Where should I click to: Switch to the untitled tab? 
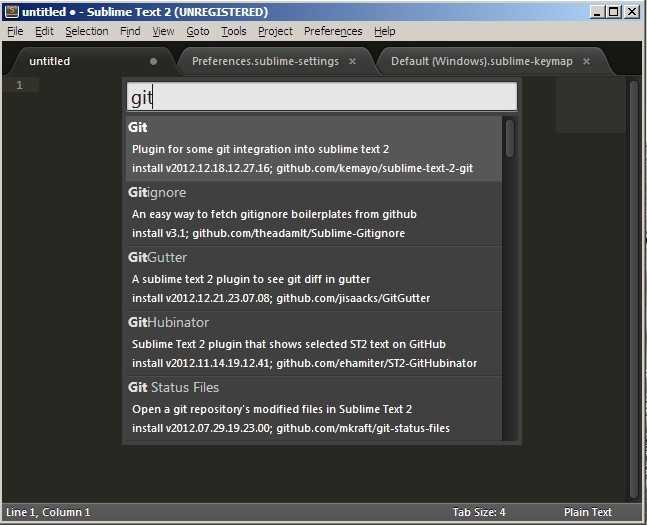coord(93,61)
